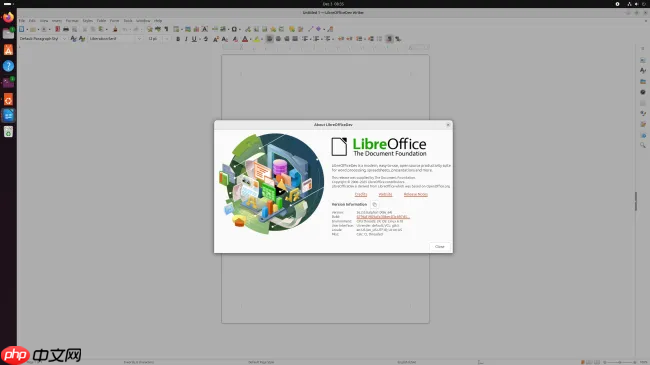Screen dimensions: 650x365
Task: Click the Save icon in toolbar
Action: coord(44,29)
